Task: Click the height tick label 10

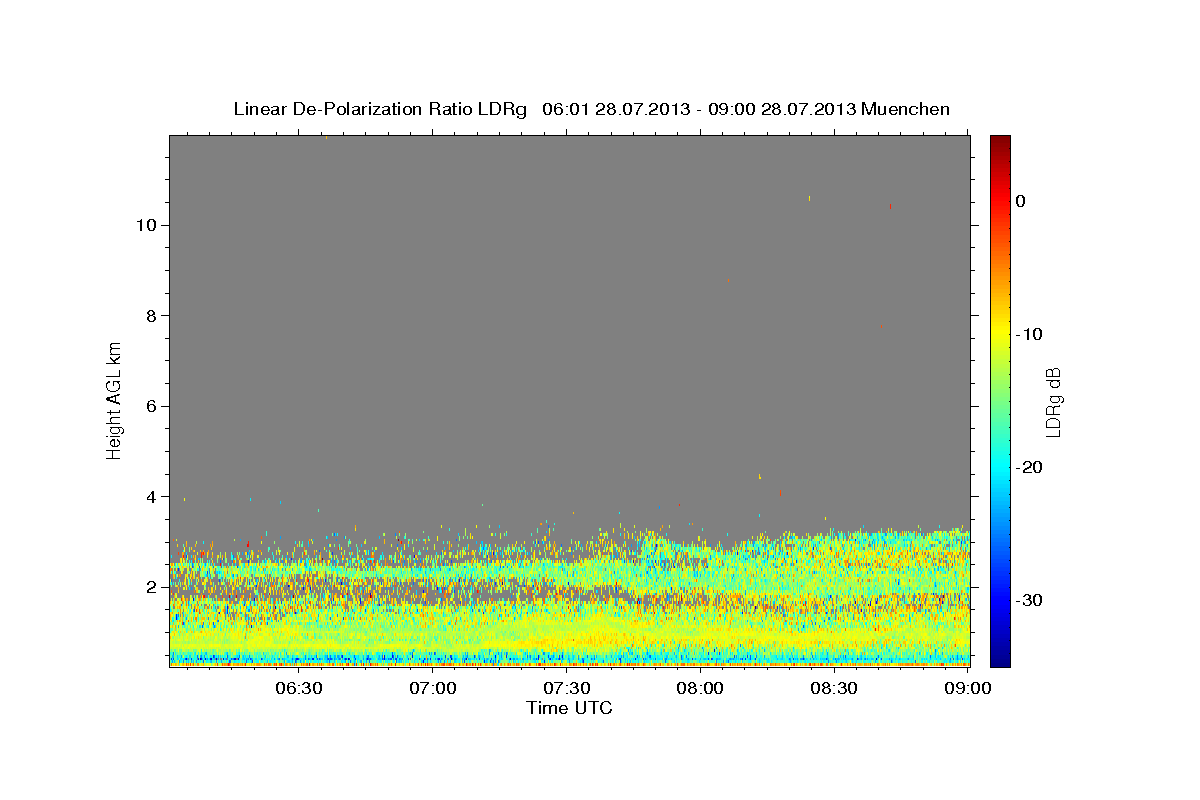Action: click(x=145, y=225)
